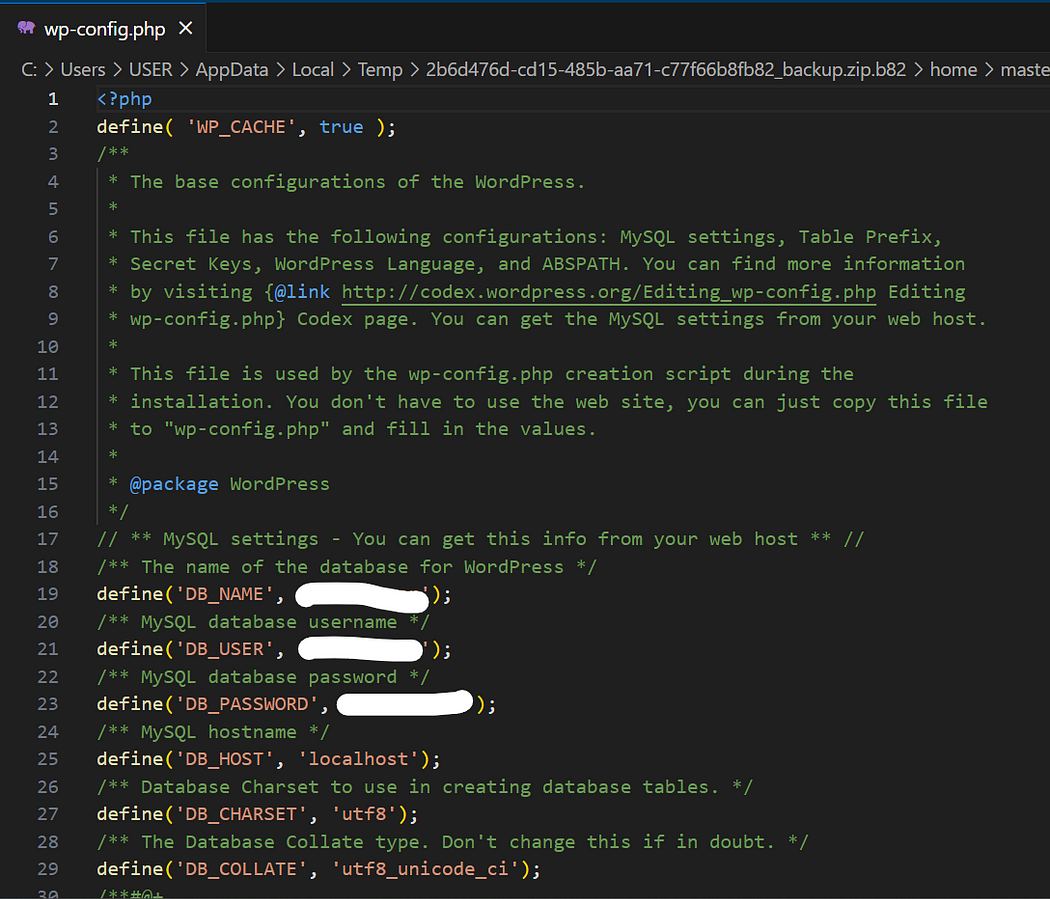The height and width of the screenshot is (899, 1050).
Task: Click the 'WP_CACHE' string on line 2
Action: 241,127
